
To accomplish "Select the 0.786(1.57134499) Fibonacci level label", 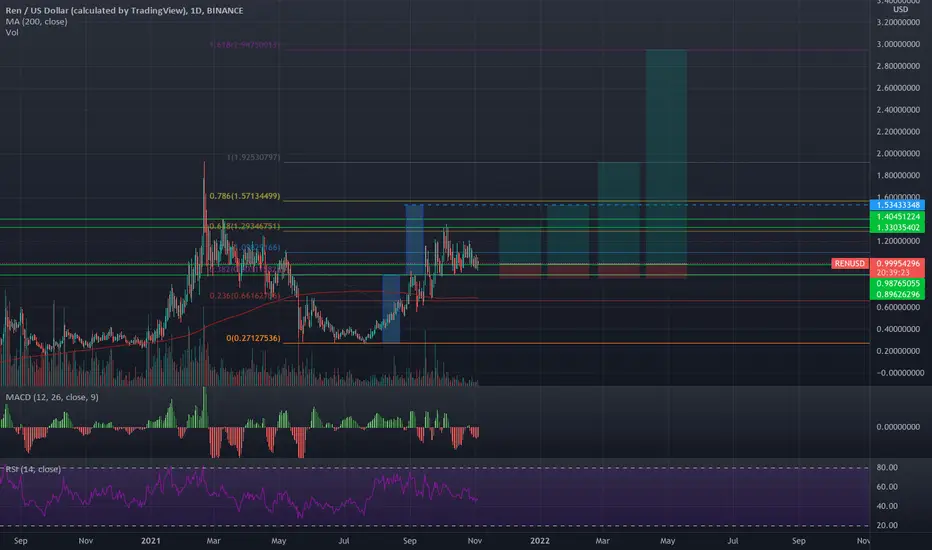I will click(244, 196).
